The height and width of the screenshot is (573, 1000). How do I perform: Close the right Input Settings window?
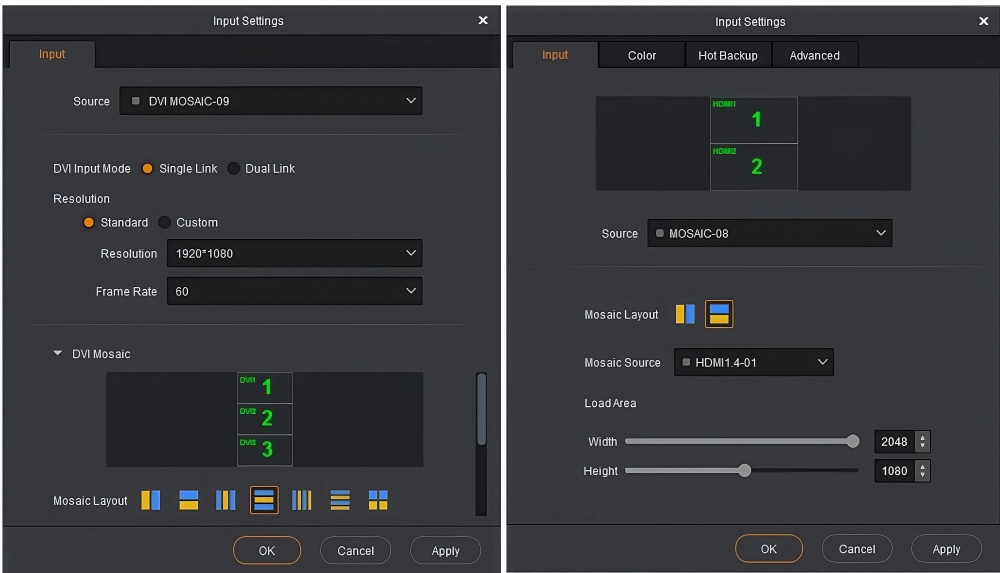pyautogui.click(x=983, y=21)
